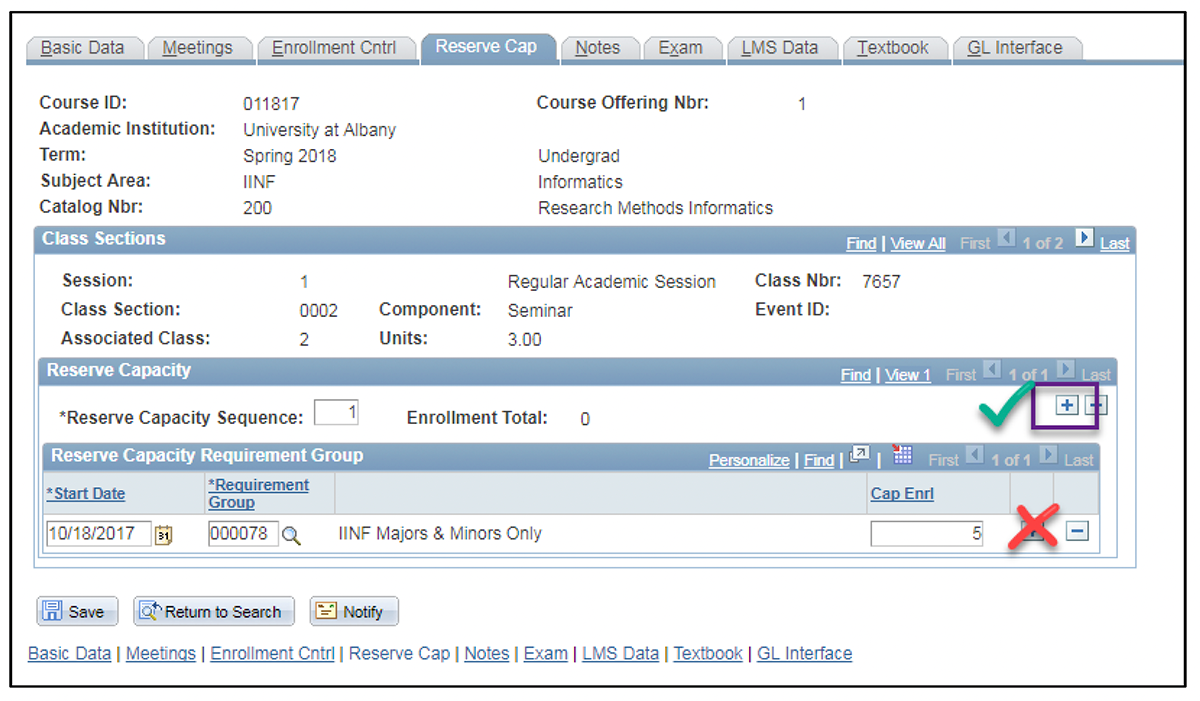Open GL Interface from the bottom links
Viewport: 1200px width, 701px height.
[804, 654]
